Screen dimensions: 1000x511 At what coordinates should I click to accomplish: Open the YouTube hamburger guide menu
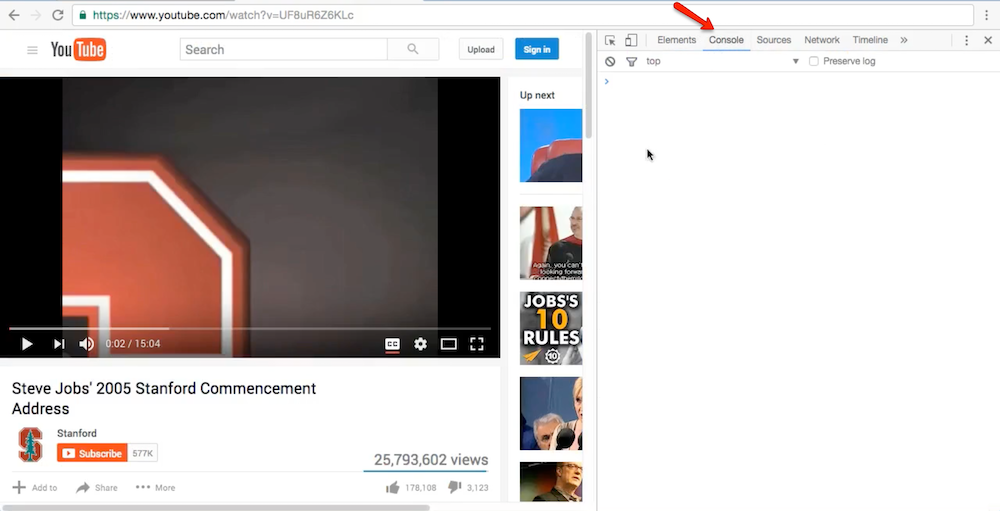(33, 50)
